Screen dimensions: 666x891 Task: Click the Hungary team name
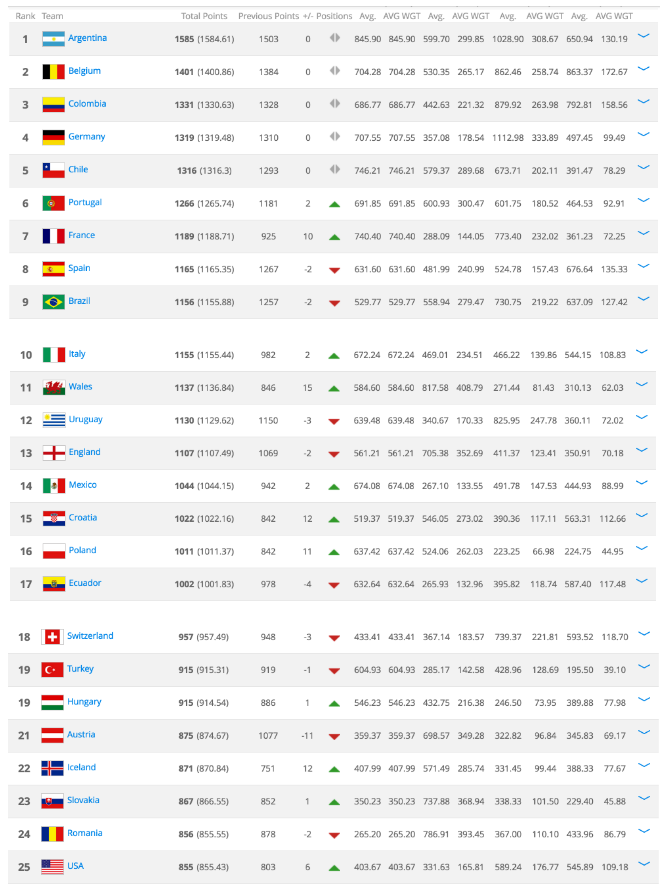click(x=84, y=702)
